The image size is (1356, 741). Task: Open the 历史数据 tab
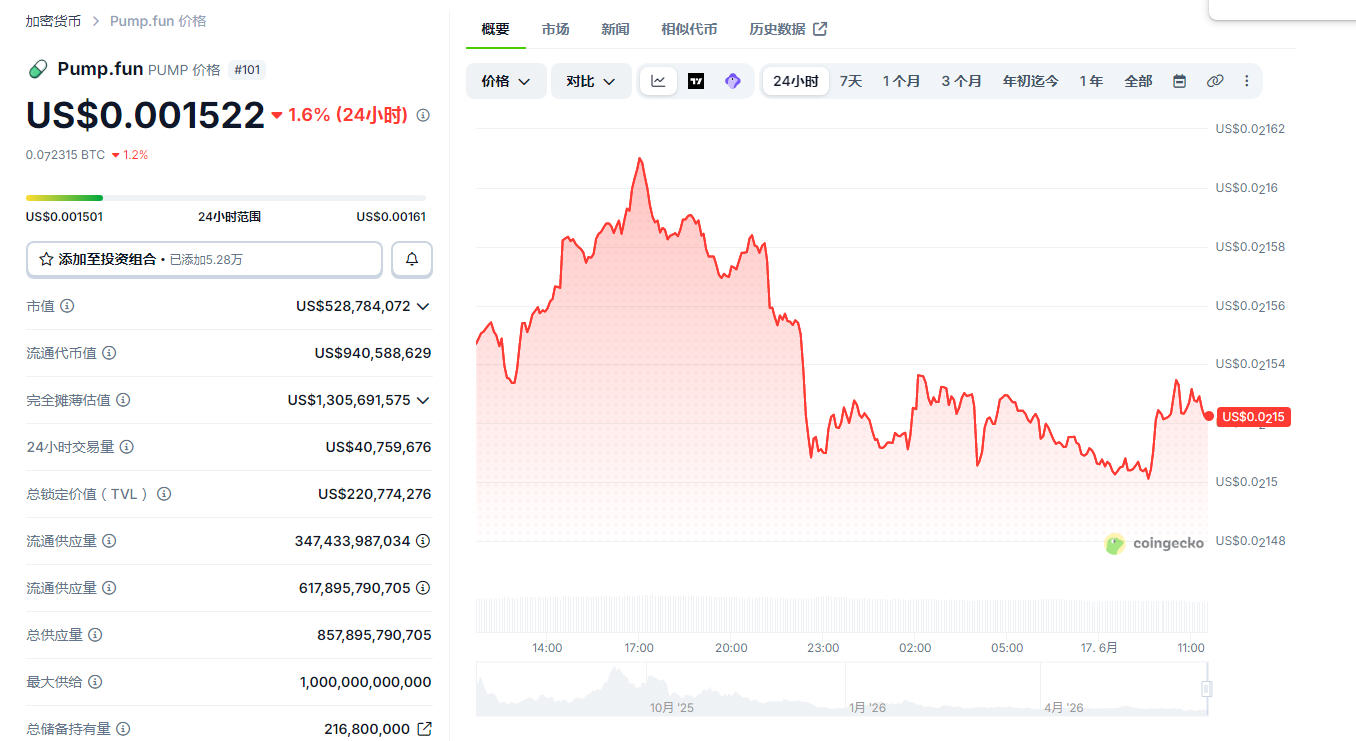[x=788, y=29]
